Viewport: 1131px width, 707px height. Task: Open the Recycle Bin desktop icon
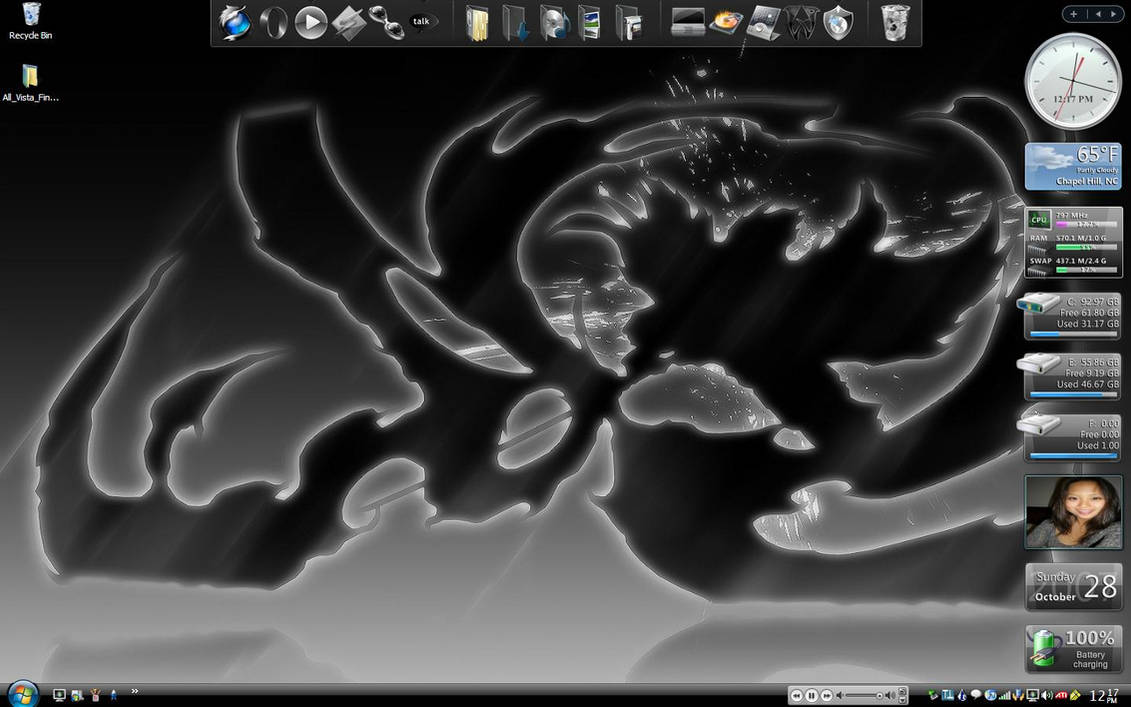click(30, 20)
